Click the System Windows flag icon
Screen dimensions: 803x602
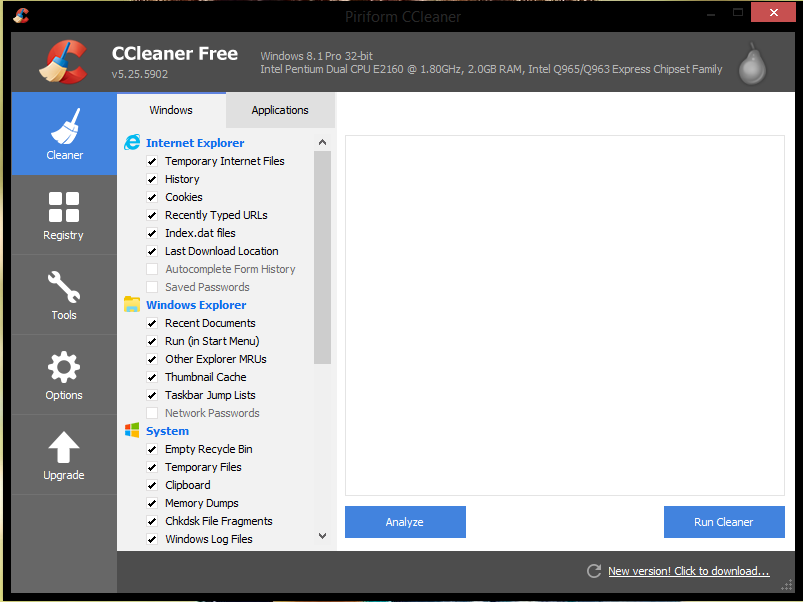(x=132, y=431)
